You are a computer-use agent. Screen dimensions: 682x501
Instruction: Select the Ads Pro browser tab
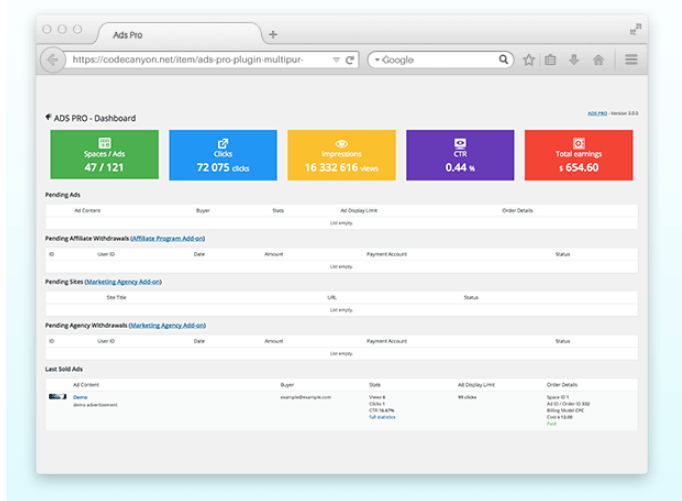[x=179, y=34]
